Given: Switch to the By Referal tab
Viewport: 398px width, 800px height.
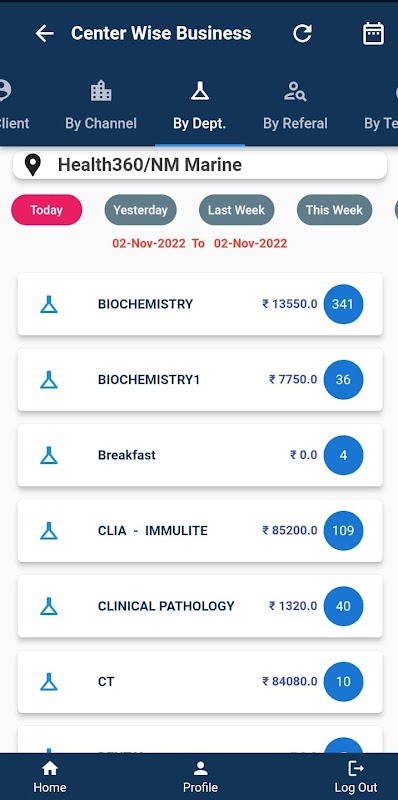Looking at the screenshot, I should pos(295,106).
